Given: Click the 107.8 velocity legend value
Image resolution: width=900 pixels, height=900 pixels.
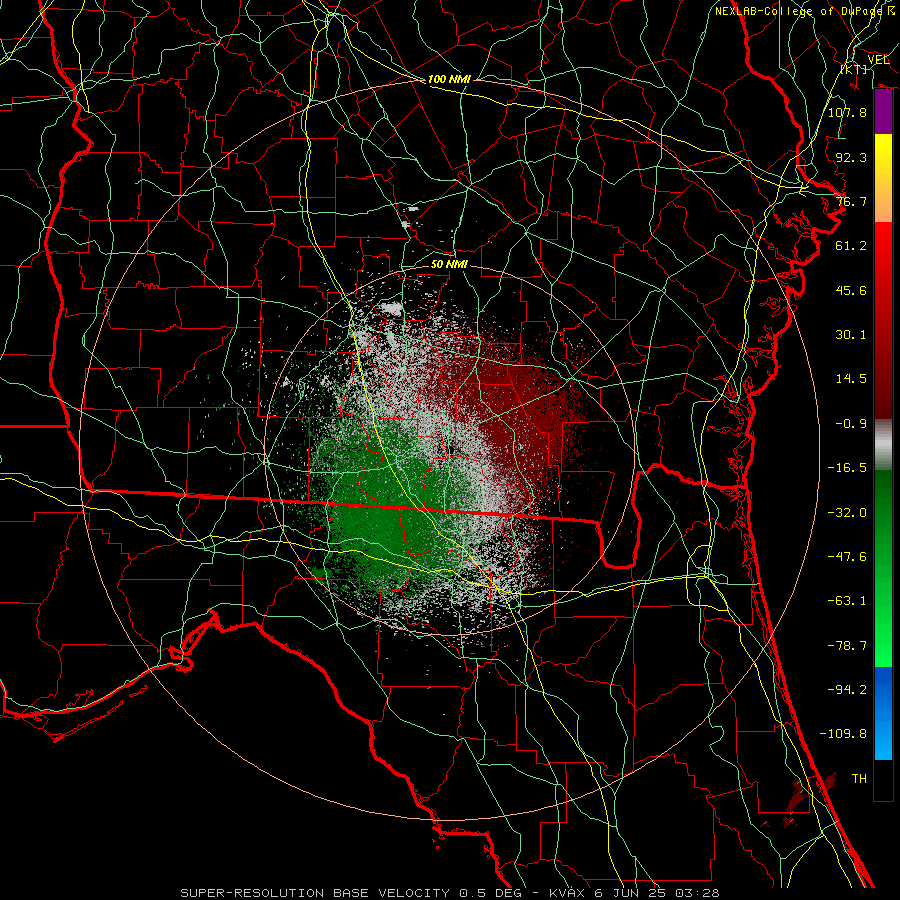Looking at the screenshot, I should (847, 112).
